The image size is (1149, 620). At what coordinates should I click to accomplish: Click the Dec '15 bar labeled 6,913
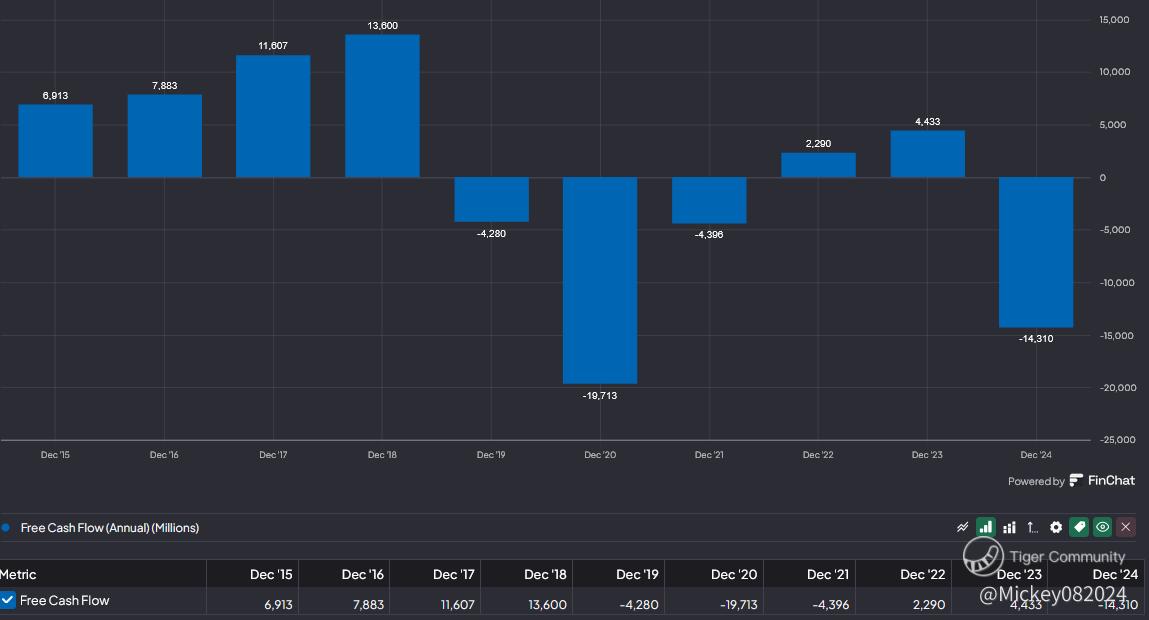56,141
